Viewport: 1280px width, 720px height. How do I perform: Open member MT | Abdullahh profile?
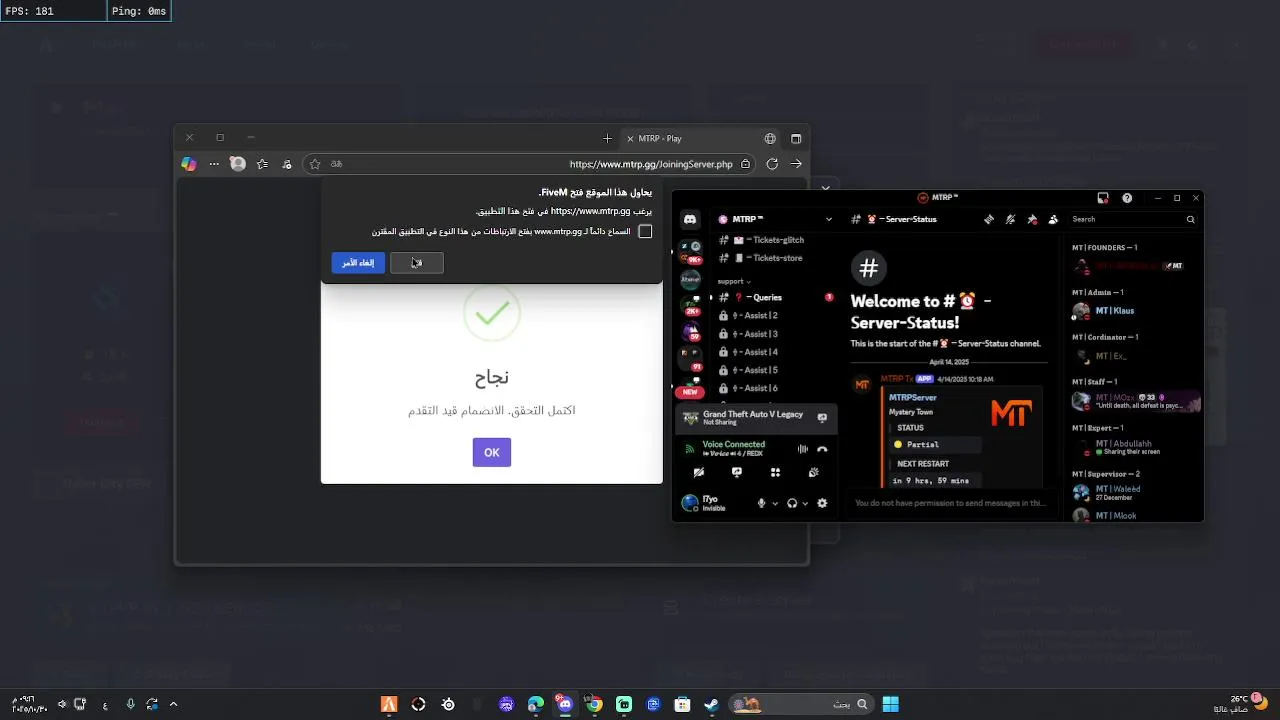1135,448
